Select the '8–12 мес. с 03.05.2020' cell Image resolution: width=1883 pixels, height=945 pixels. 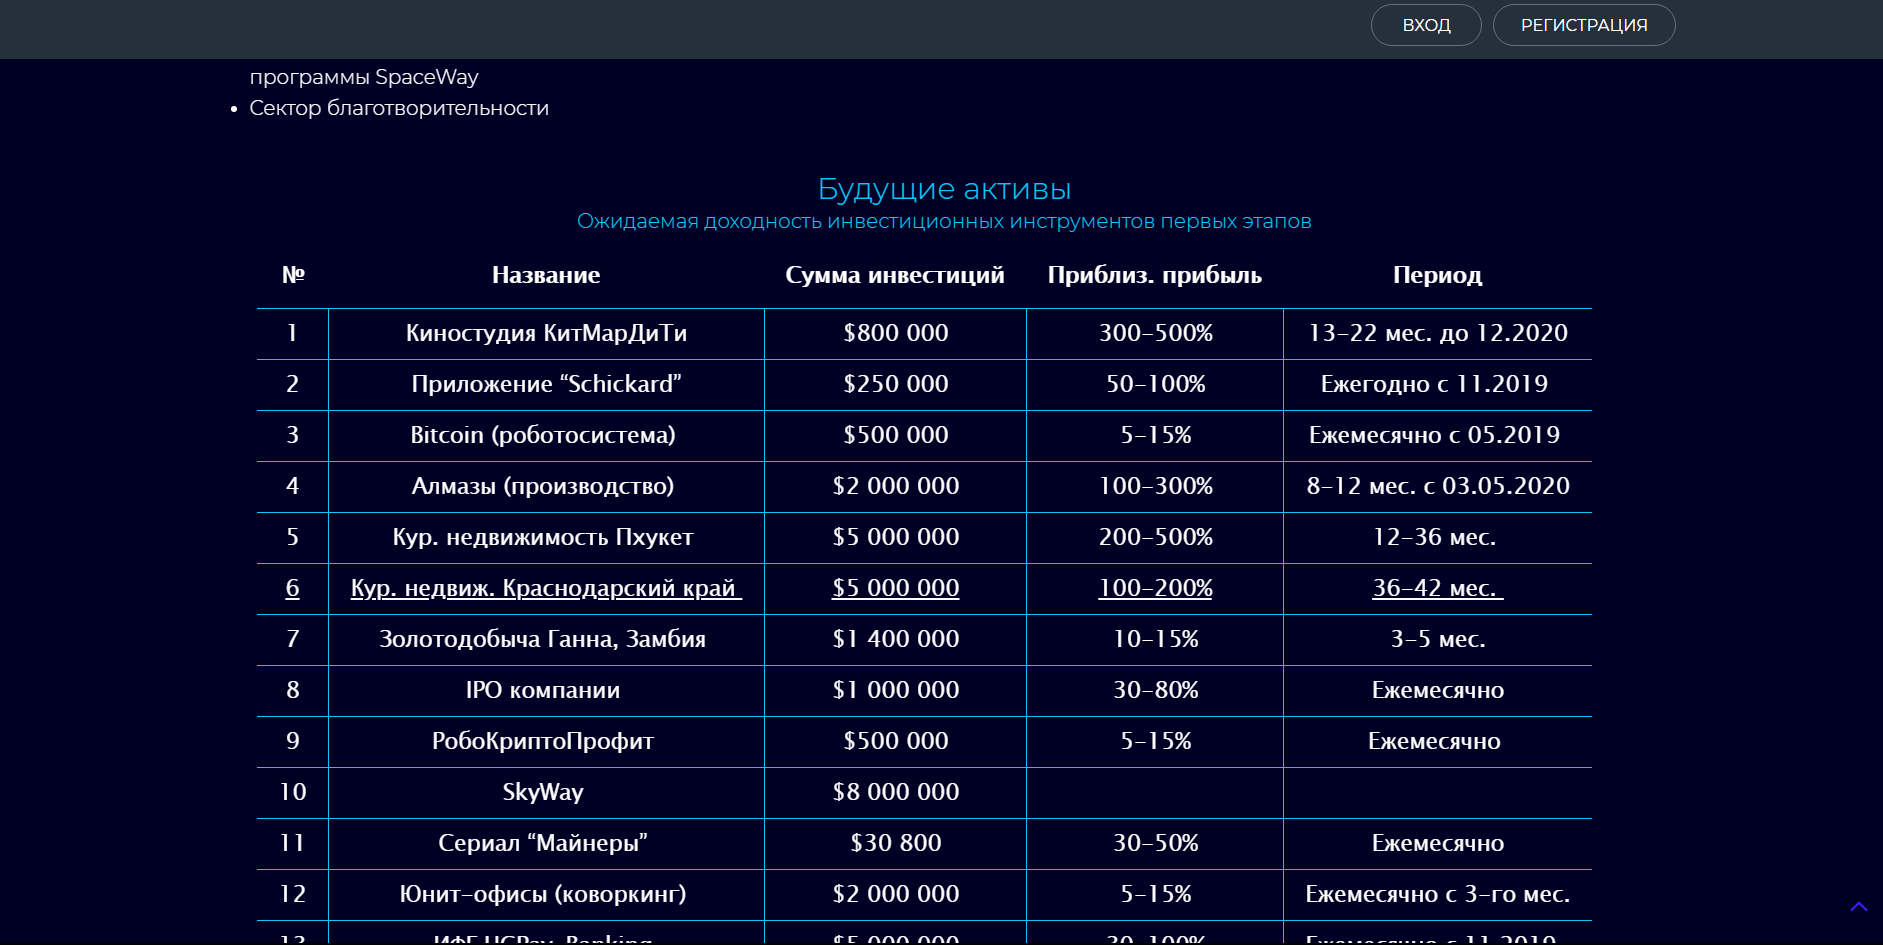[1437, 487]
